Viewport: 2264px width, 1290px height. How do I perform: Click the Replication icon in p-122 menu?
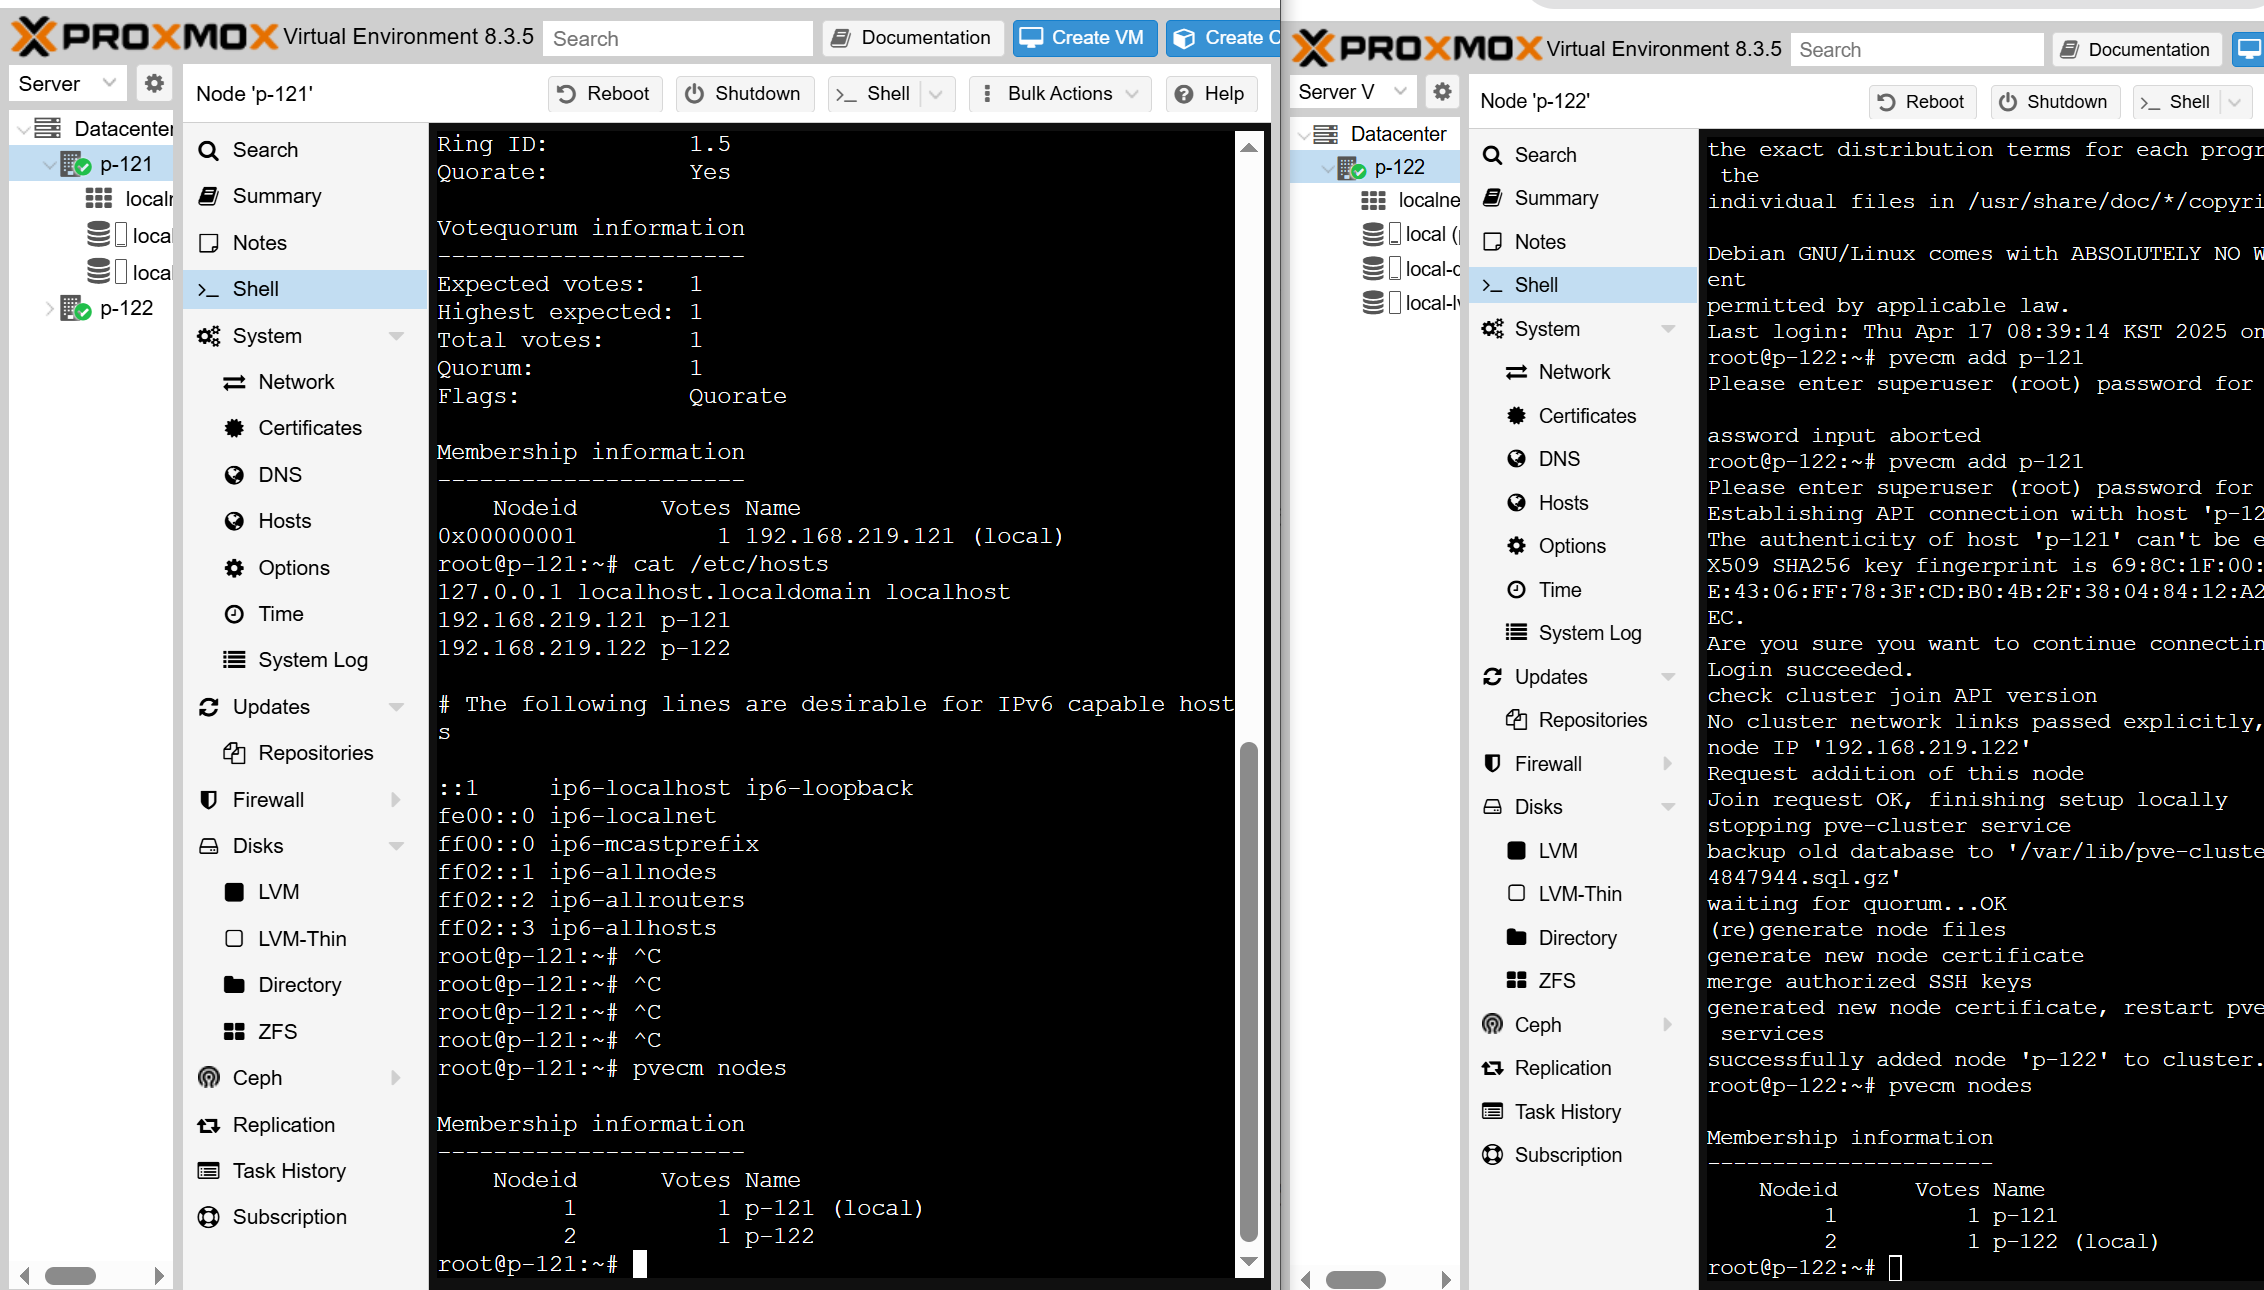(1492, 1068)
